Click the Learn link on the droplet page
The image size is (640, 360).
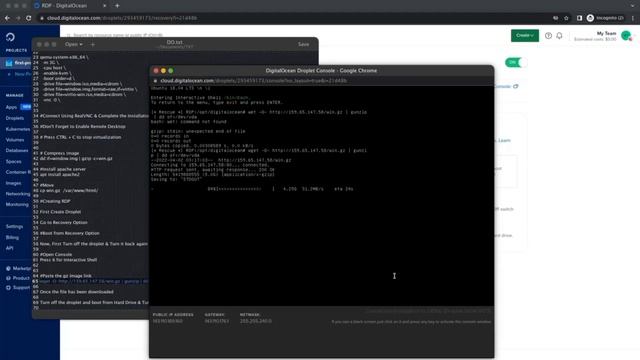click(x=504, y=140)
